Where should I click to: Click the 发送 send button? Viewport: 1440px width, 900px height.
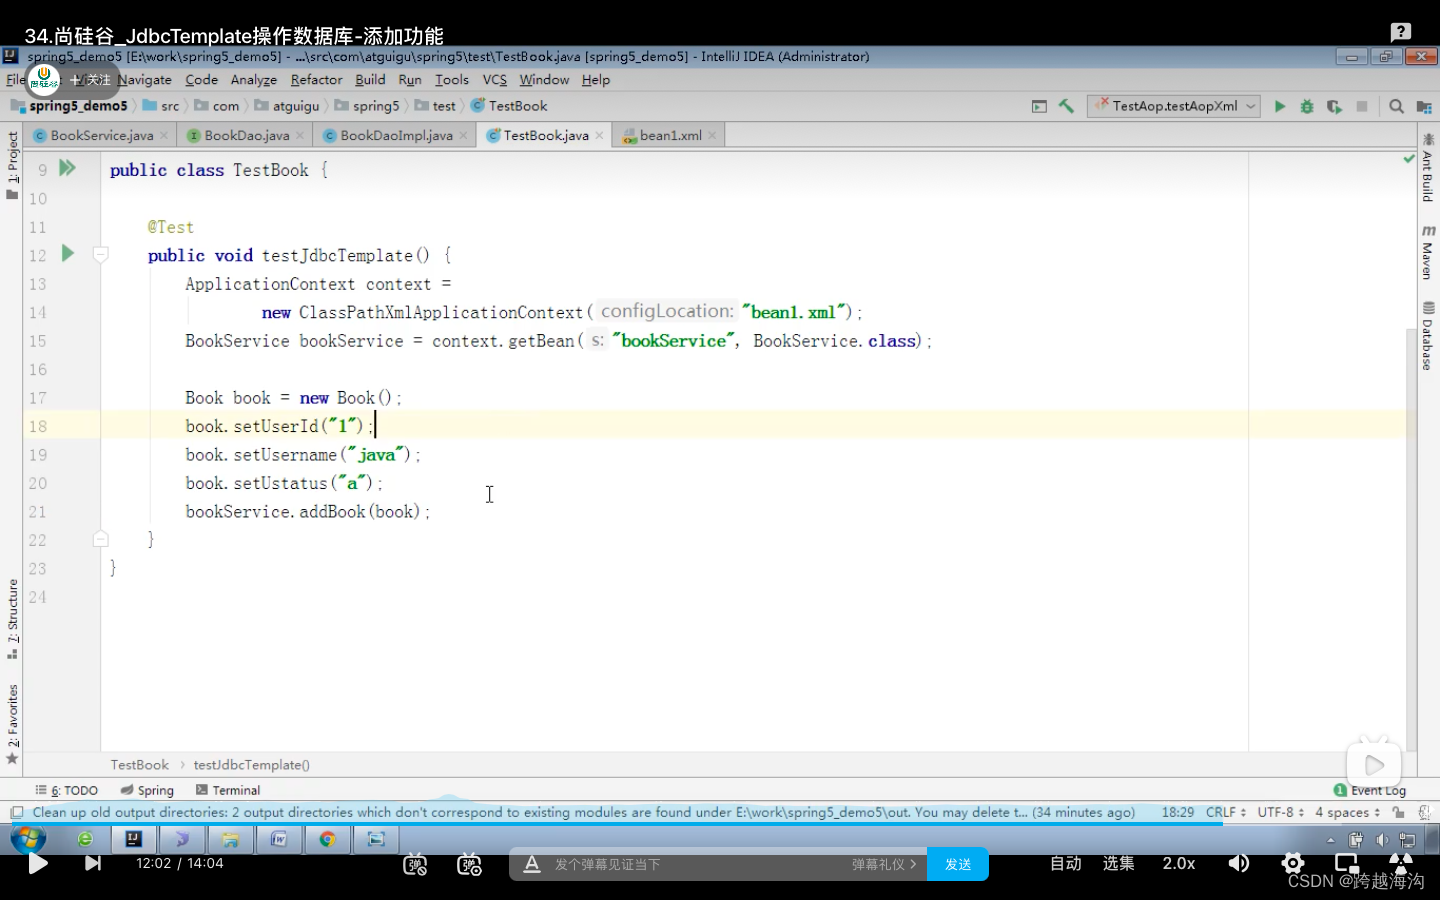(958, 864)
